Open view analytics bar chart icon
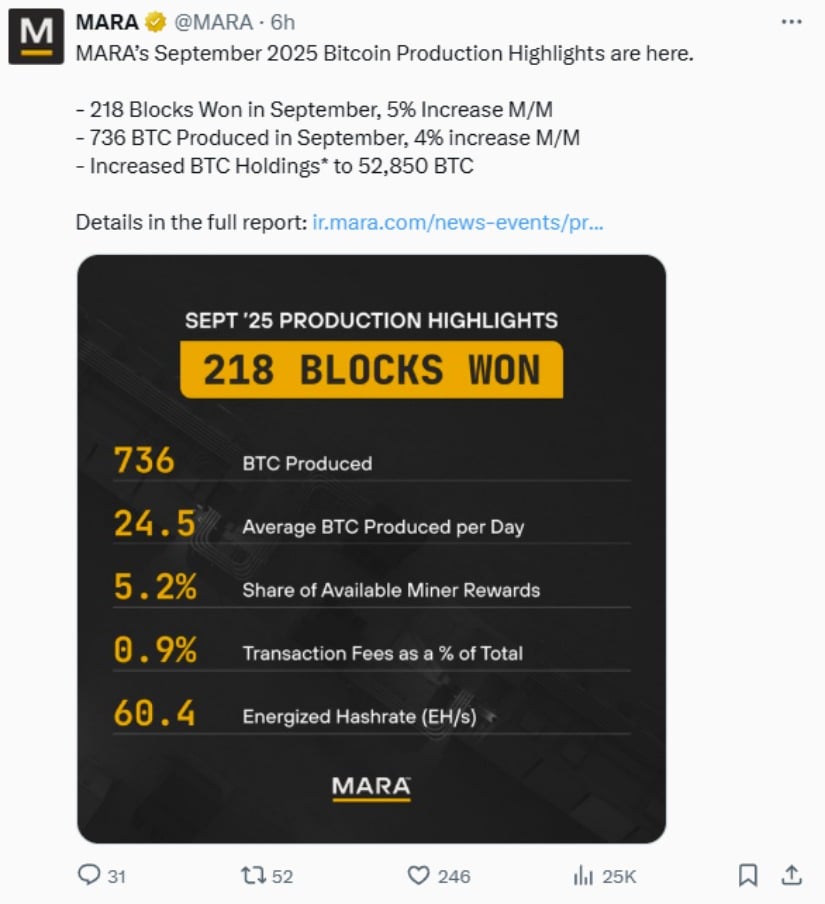825x904 pixels. coord(583,876)
